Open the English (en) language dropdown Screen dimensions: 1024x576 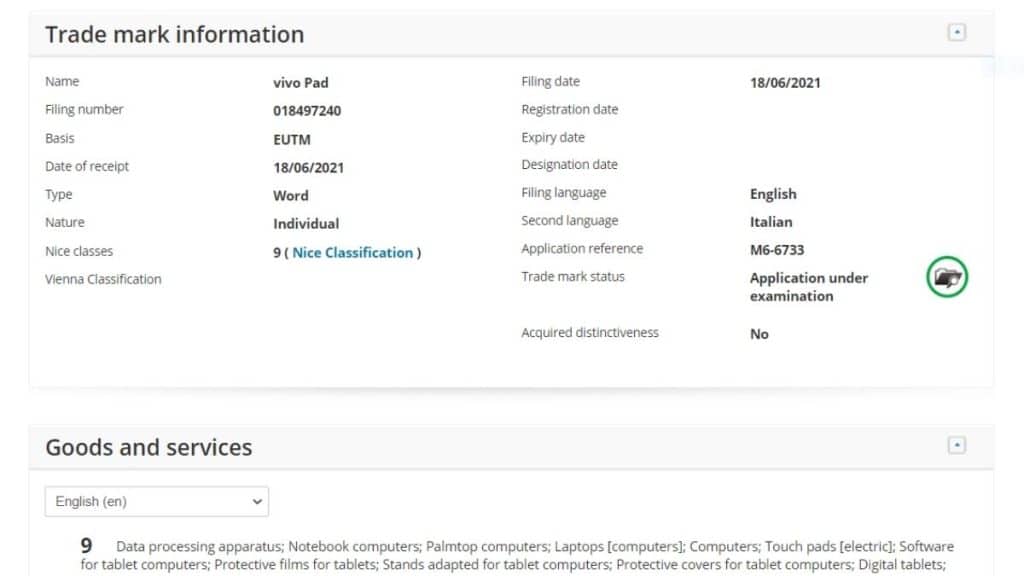pyautogui.click(x=157, y=502)
